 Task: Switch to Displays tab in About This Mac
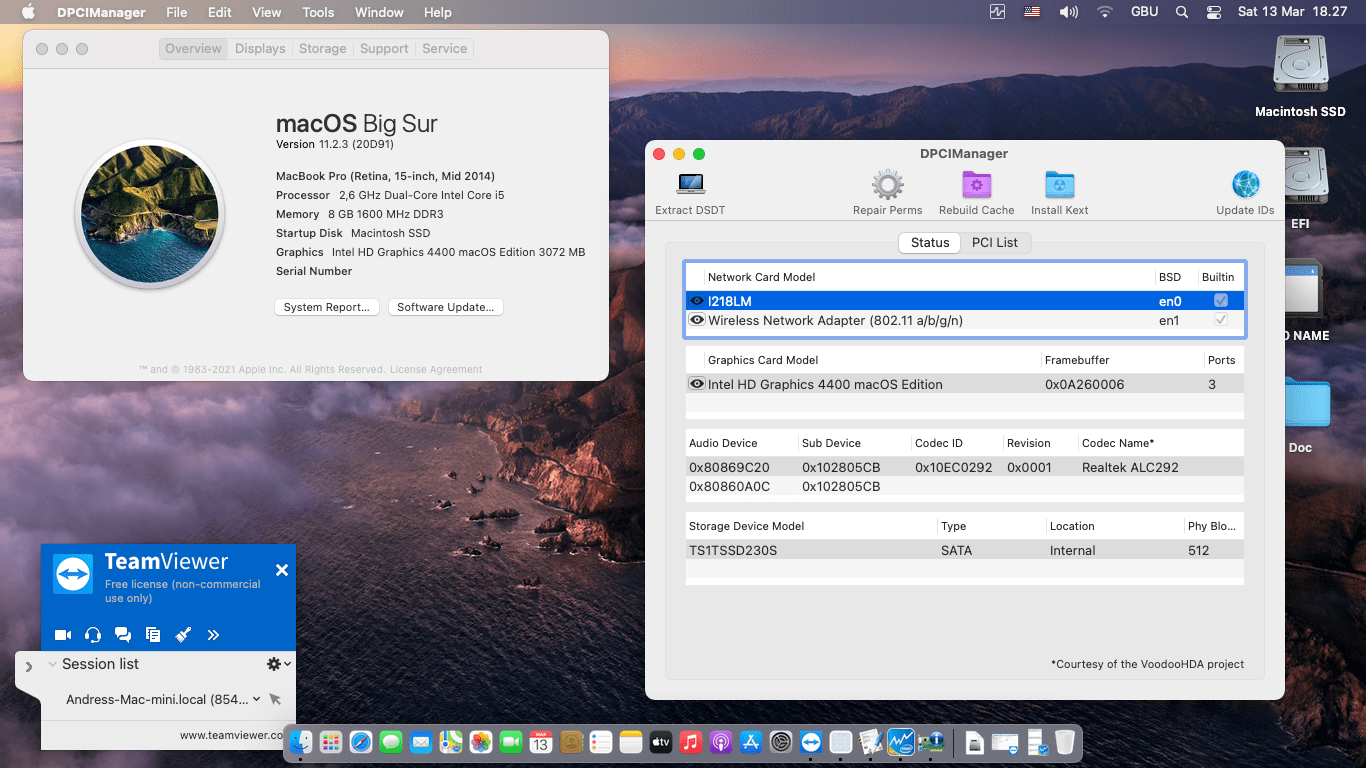click(x=260, y=49)
